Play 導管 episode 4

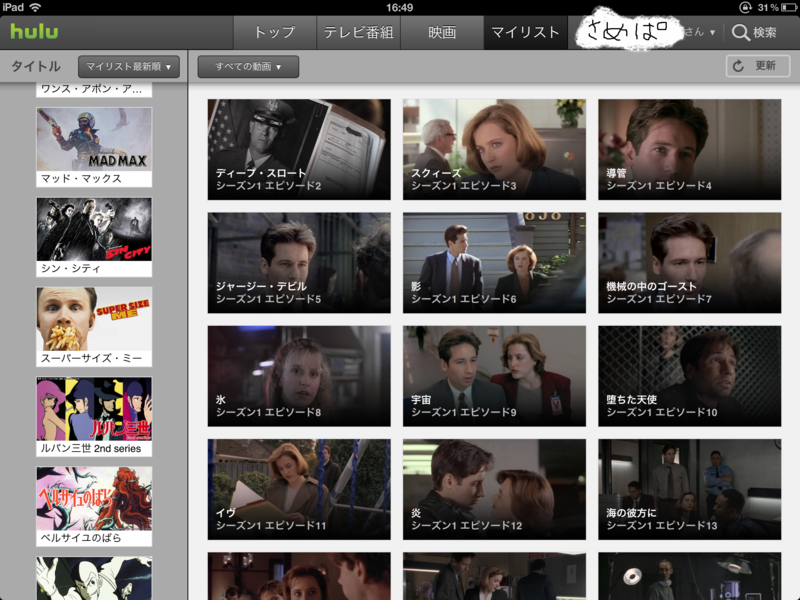coord(690,149)
